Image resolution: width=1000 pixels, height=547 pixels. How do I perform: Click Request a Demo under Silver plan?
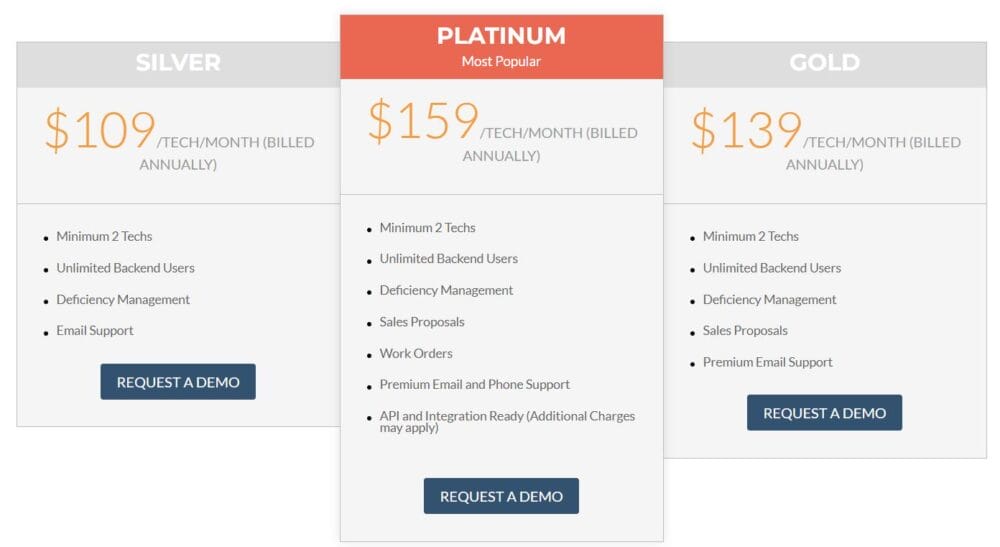click(x=178, y=382)
